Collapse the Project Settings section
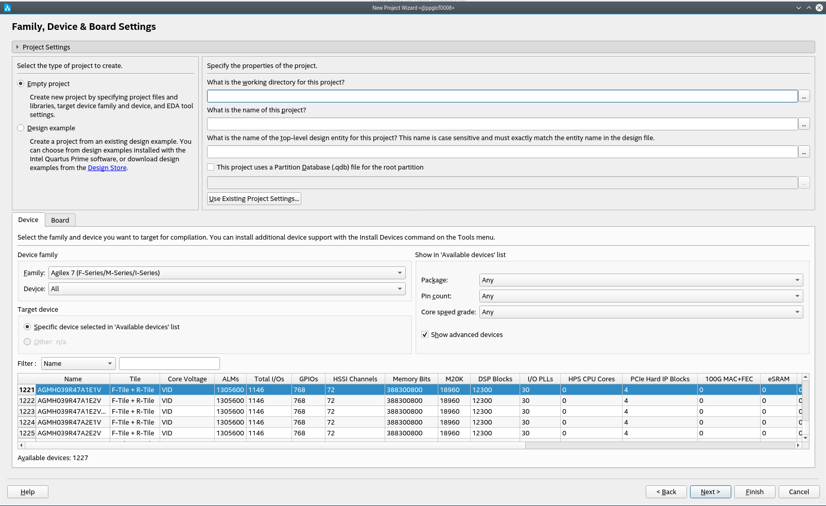This screenshot has width=826, height=506. pos(17,47)
